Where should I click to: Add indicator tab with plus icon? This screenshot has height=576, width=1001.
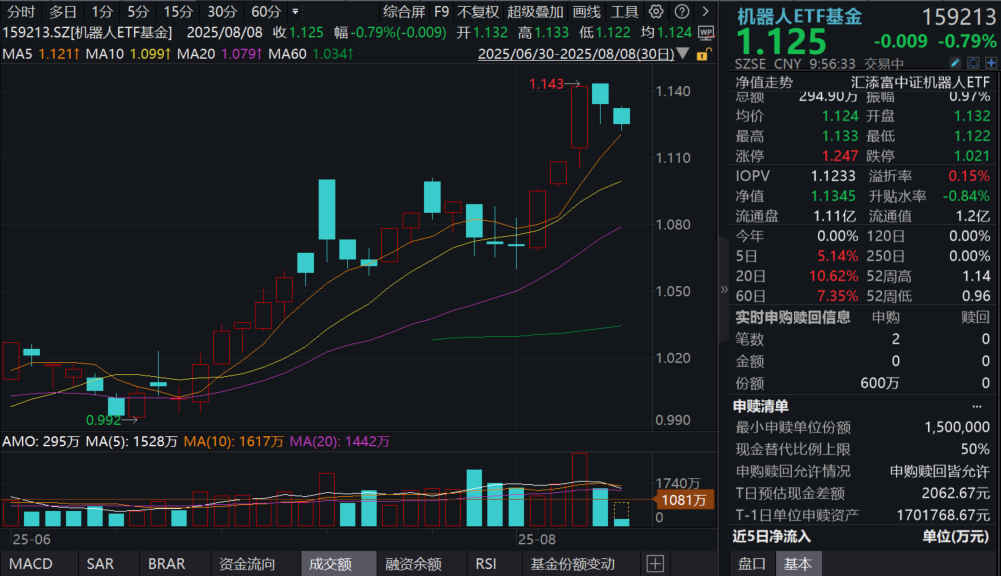tap(656, 564)
